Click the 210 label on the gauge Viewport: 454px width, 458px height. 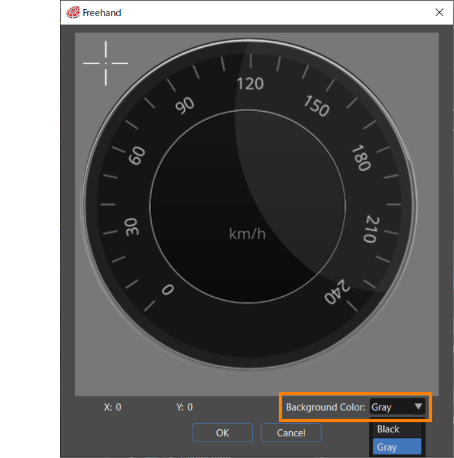371,229
